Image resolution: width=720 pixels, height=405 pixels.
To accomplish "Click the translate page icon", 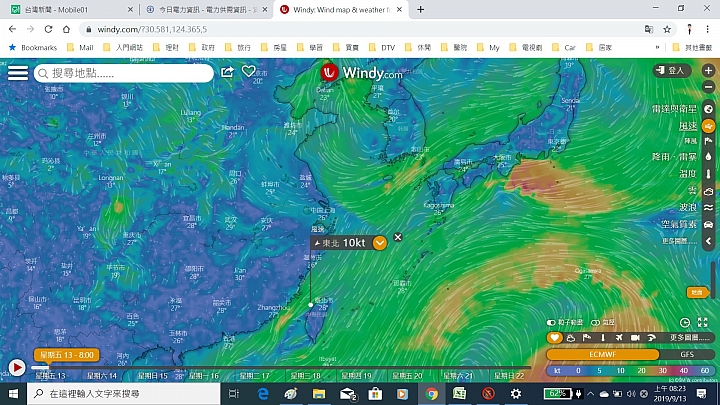I will pyautogui.click(x=649, y=29).
